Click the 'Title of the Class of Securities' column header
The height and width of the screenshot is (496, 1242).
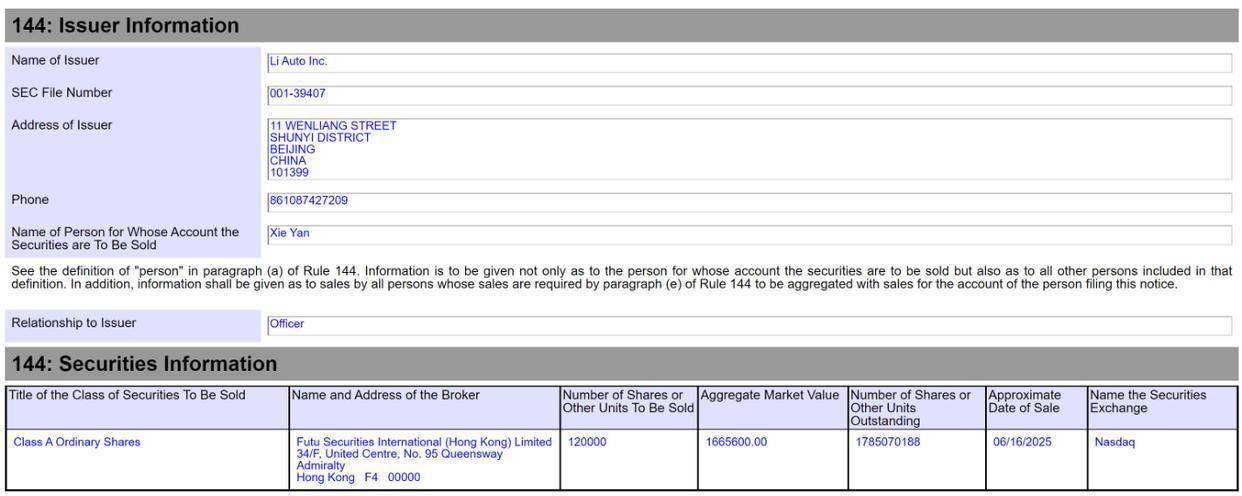(x=147, y=408)
